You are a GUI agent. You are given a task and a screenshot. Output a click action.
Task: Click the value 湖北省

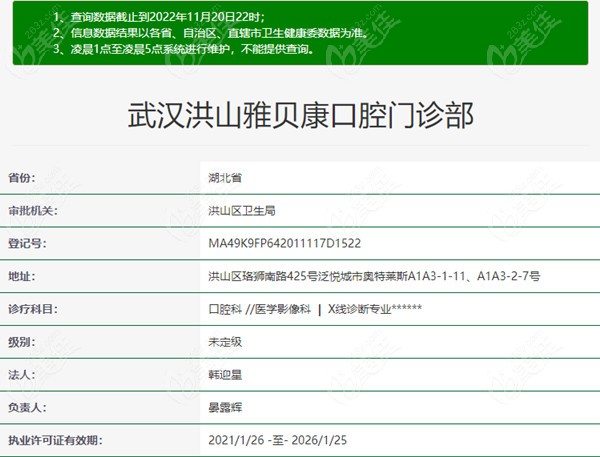(x=225, y=178)
